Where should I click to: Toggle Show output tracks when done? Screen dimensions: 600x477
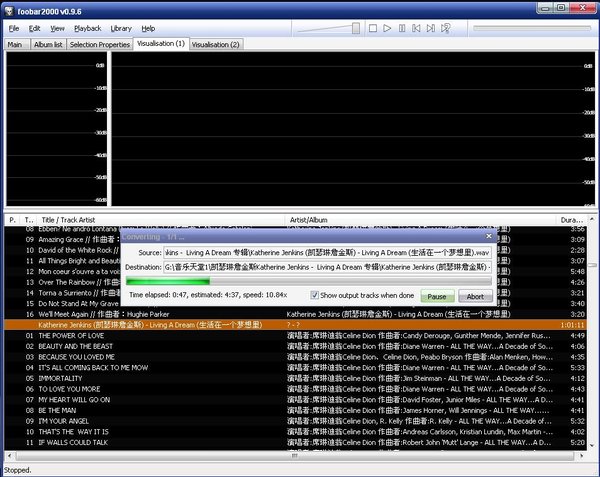(x=315, y=295)
